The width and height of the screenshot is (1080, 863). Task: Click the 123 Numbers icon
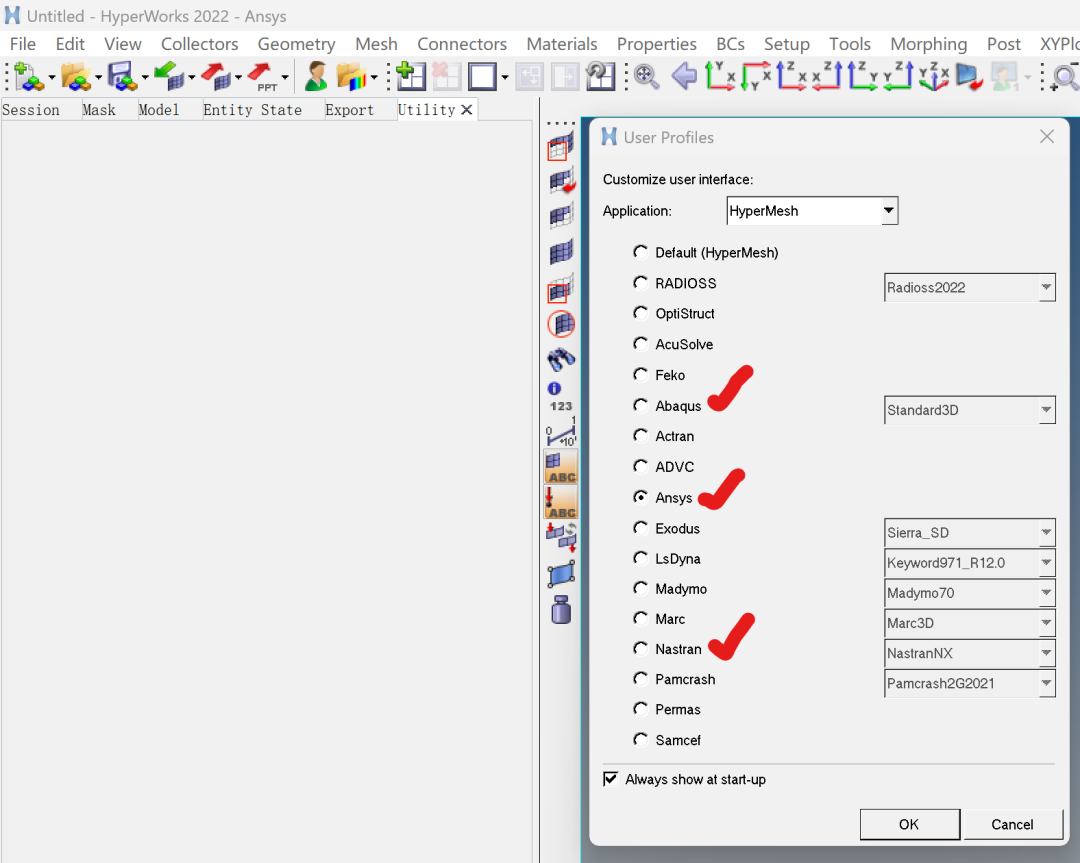click(561, 406)
